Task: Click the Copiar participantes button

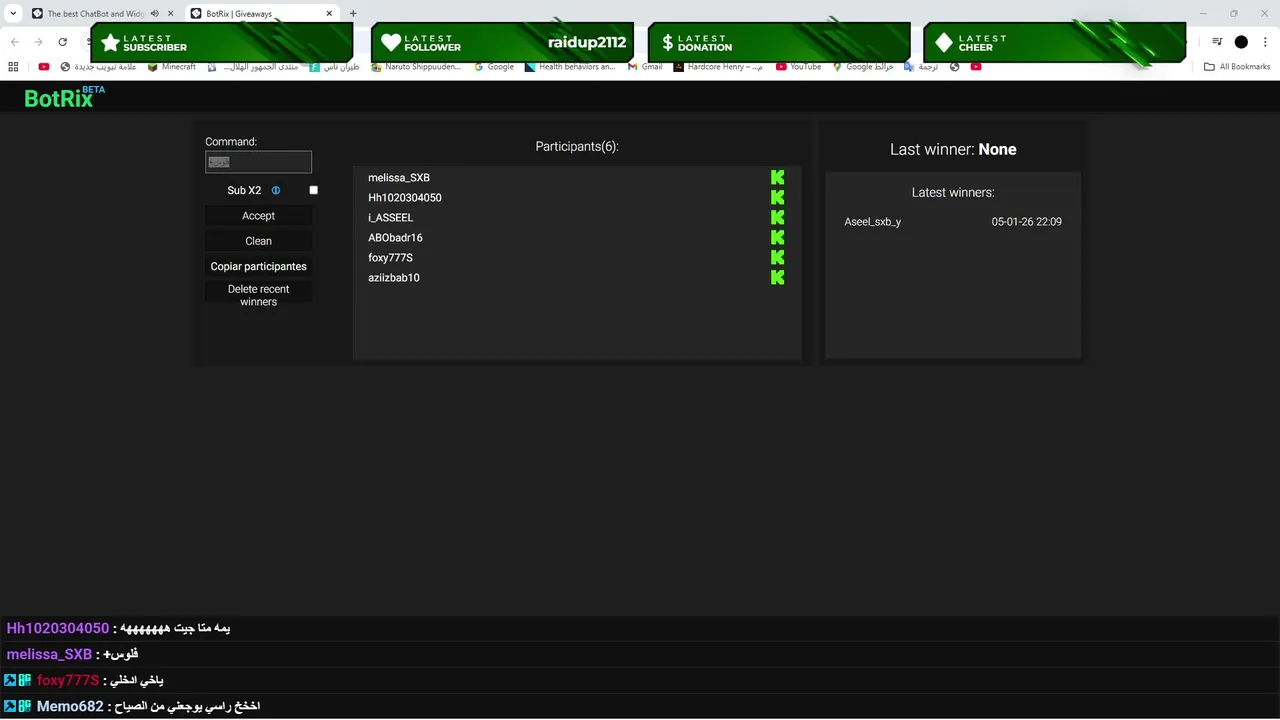Action: tap(258, 267)
